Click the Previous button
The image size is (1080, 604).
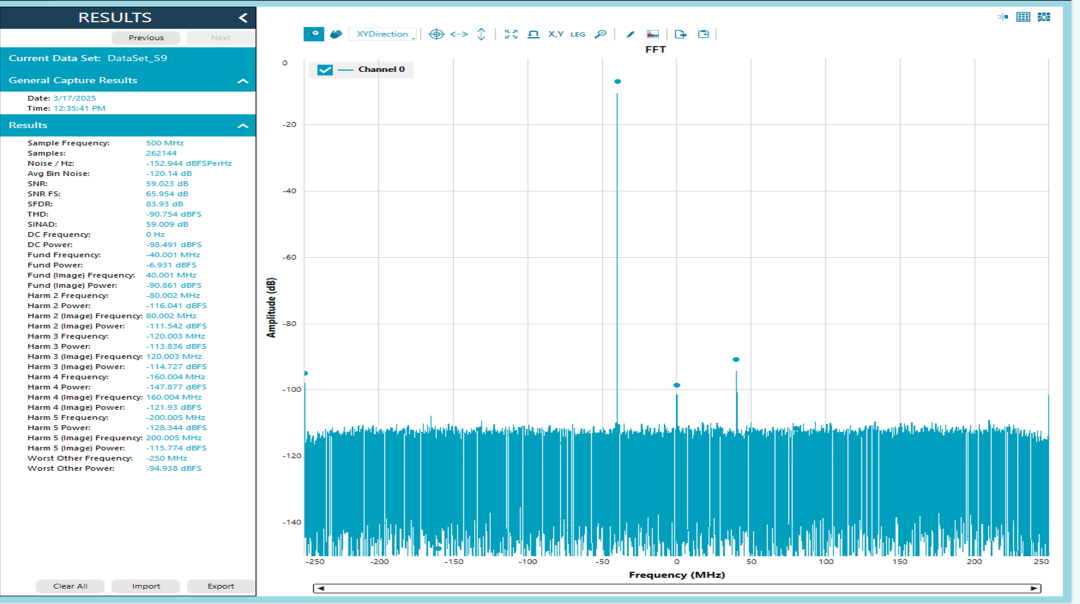pos(146,37)
